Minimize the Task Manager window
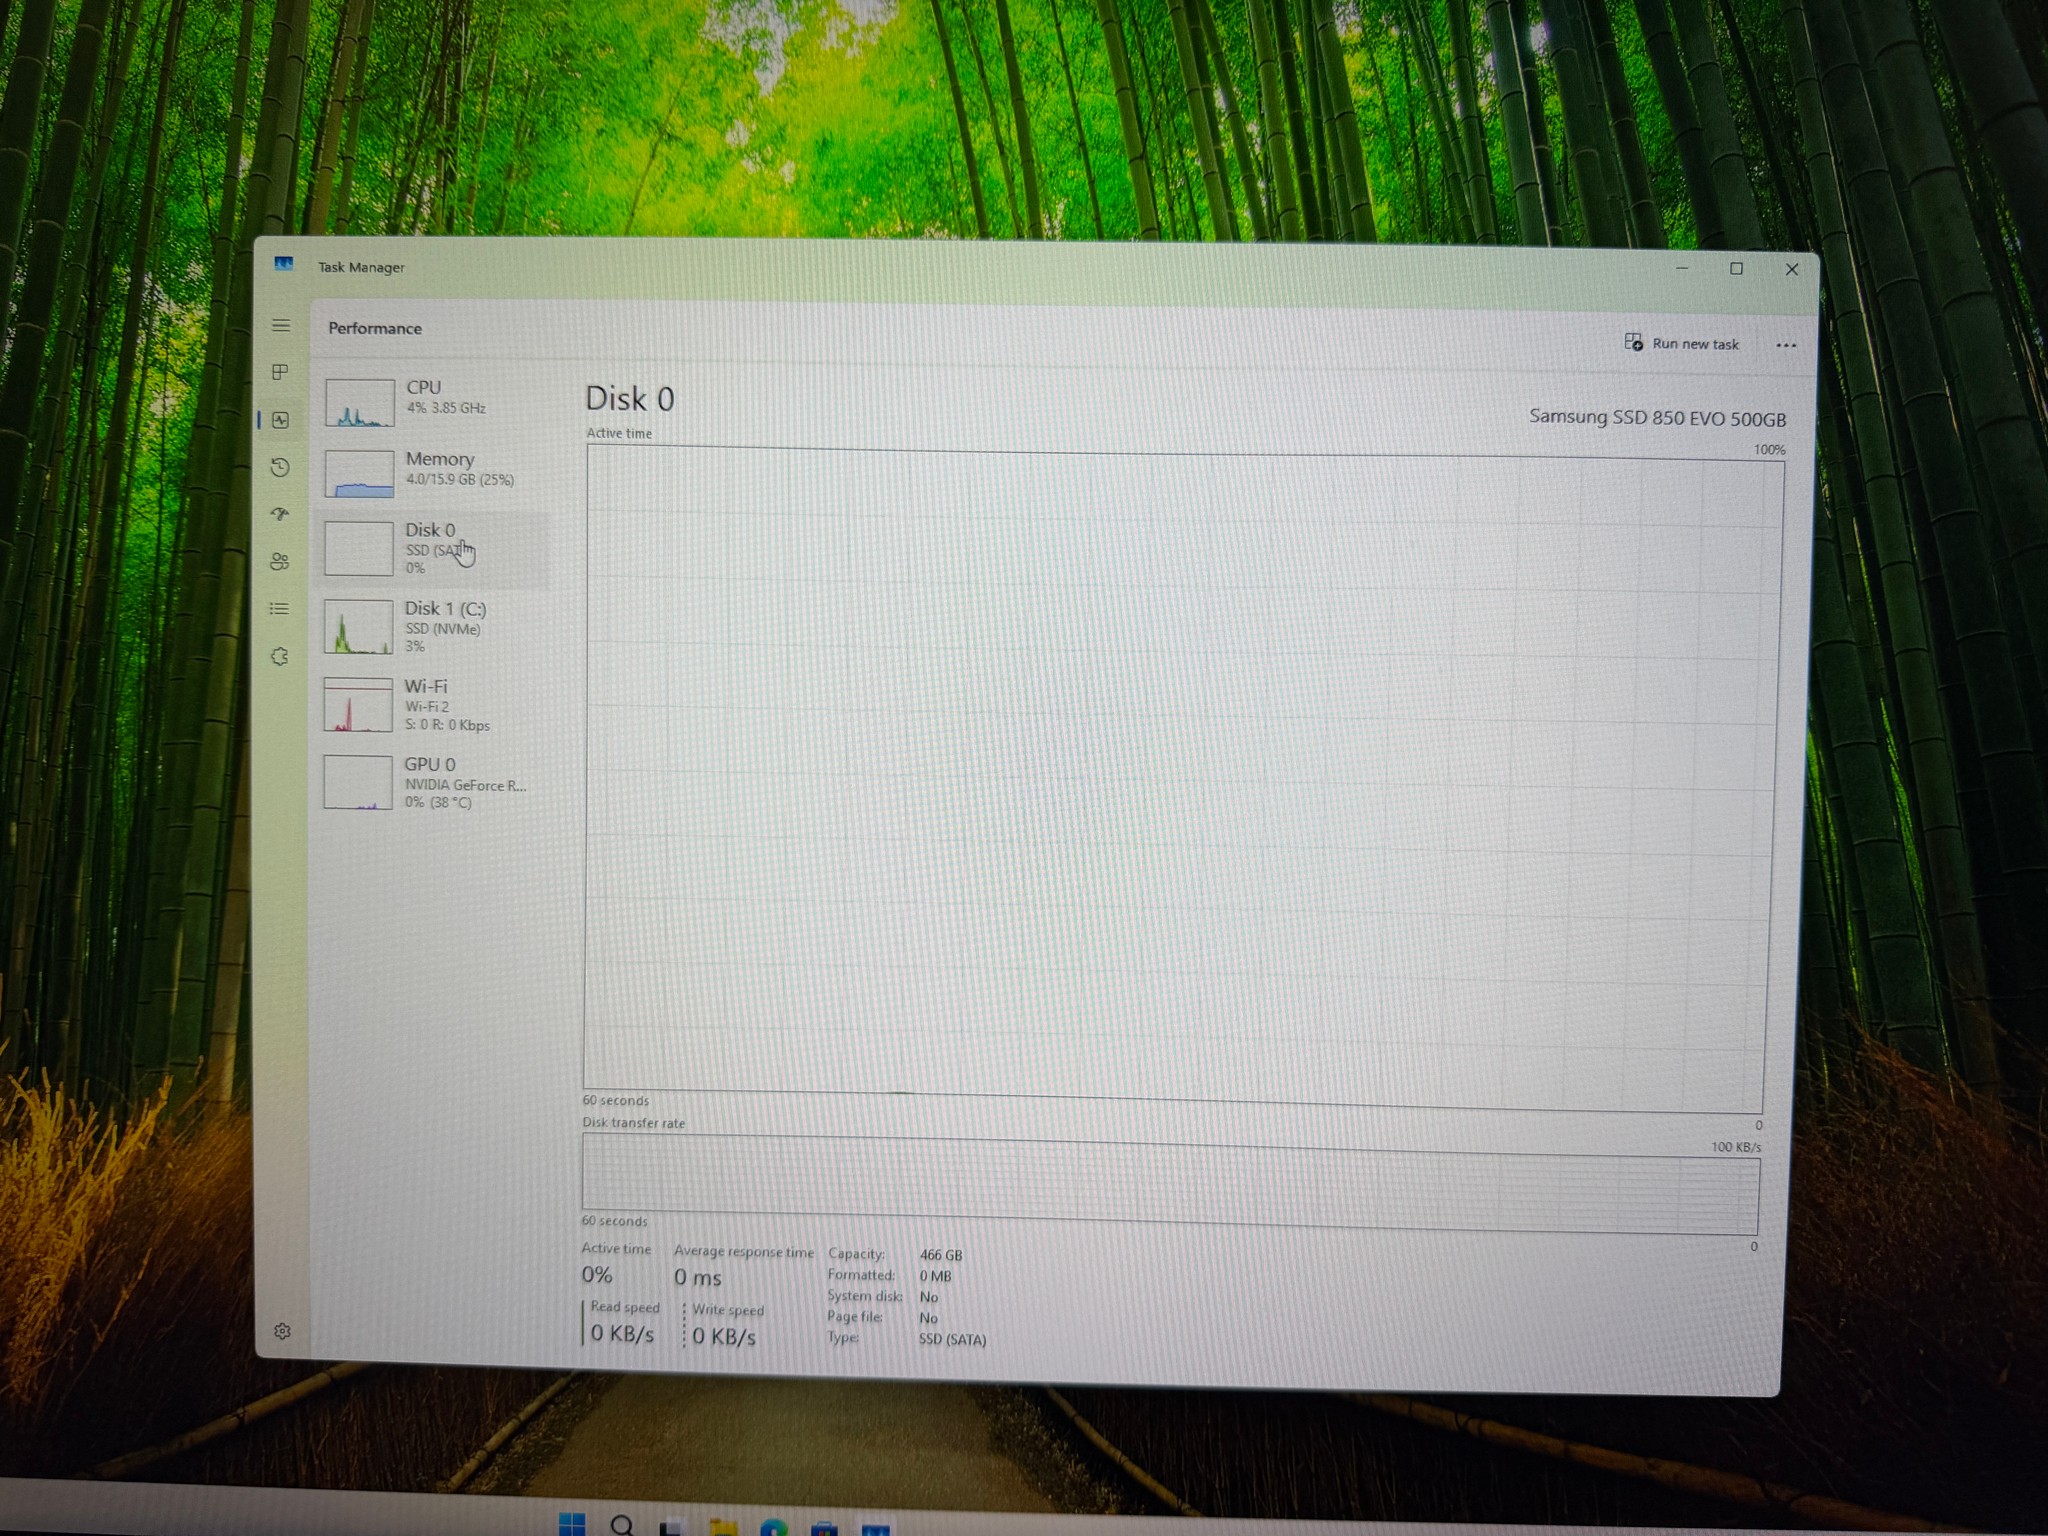Image resolution: width=2048 pixels, height=1536 pixels. click(x=1682, y=268)
